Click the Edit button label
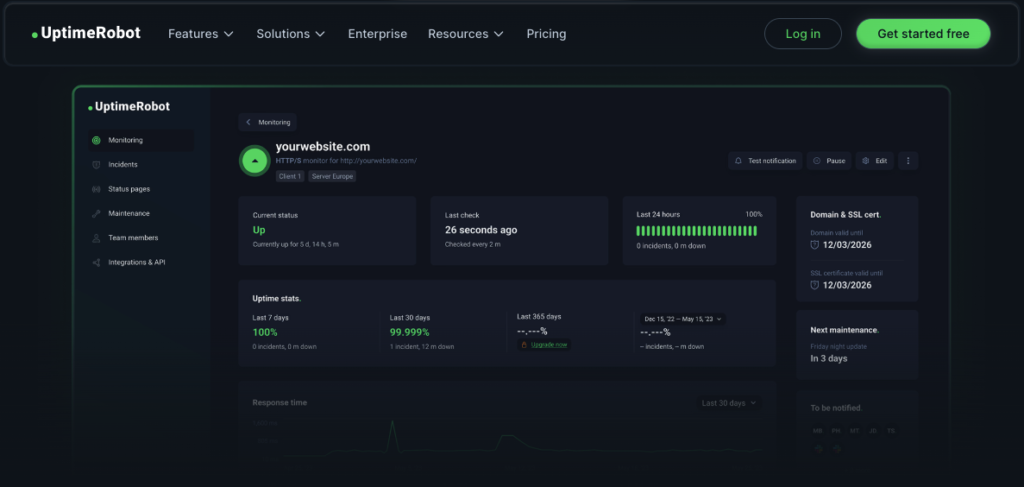Viewport: 1024px width, 487px height. (882, 161)
